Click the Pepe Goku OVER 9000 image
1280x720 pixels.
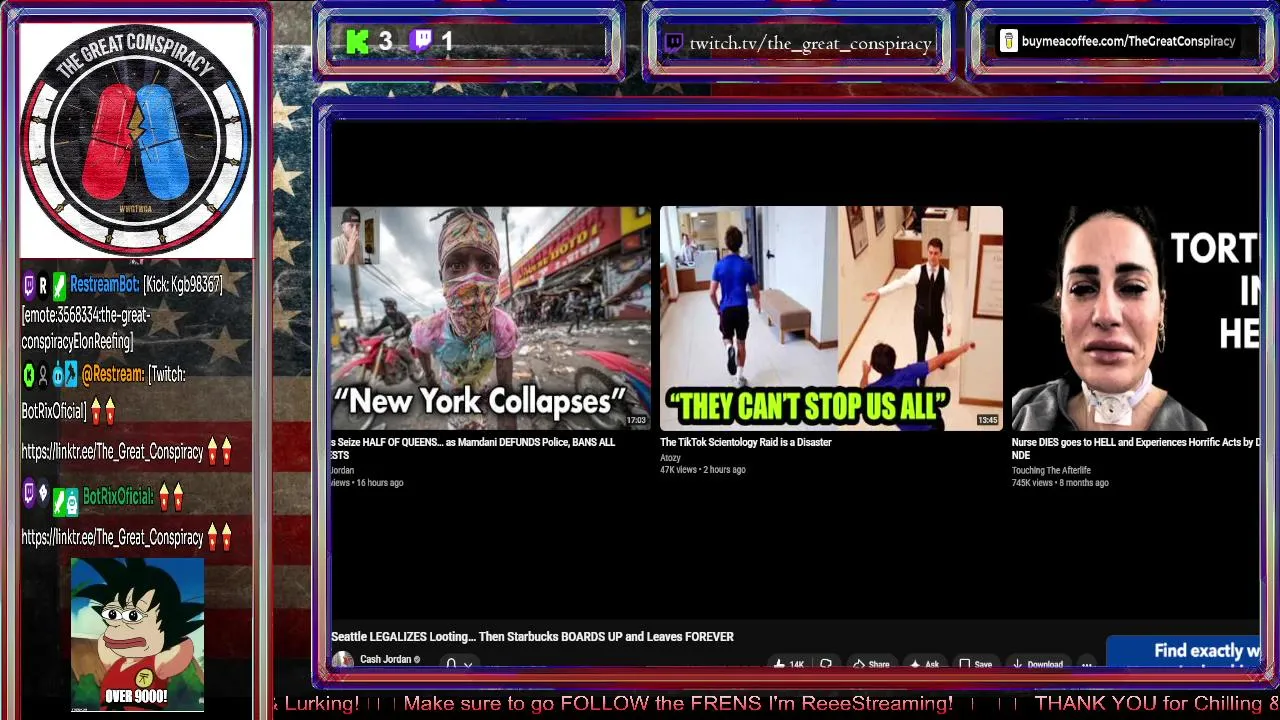pos(137,634)
